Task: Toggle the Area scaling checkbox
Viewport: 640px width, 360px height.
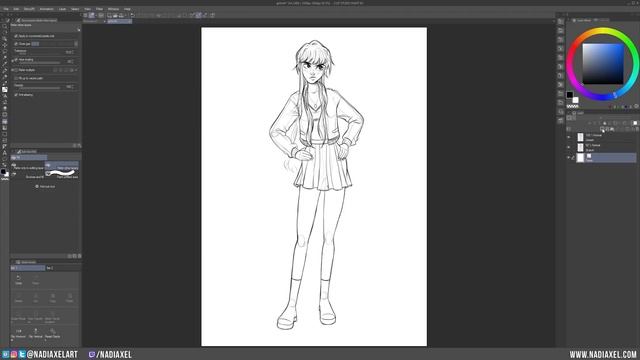Action: pyautogui.click(x=16, y=60)
